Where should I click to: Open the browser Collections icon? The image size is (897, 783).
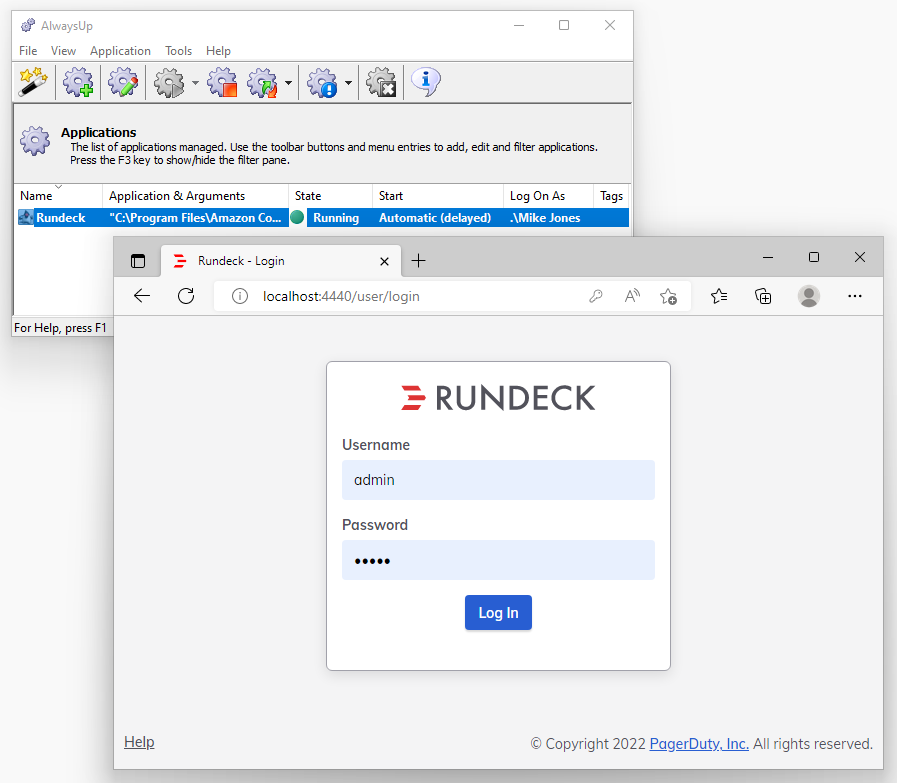pyautogui.click(x=763, y=296)
